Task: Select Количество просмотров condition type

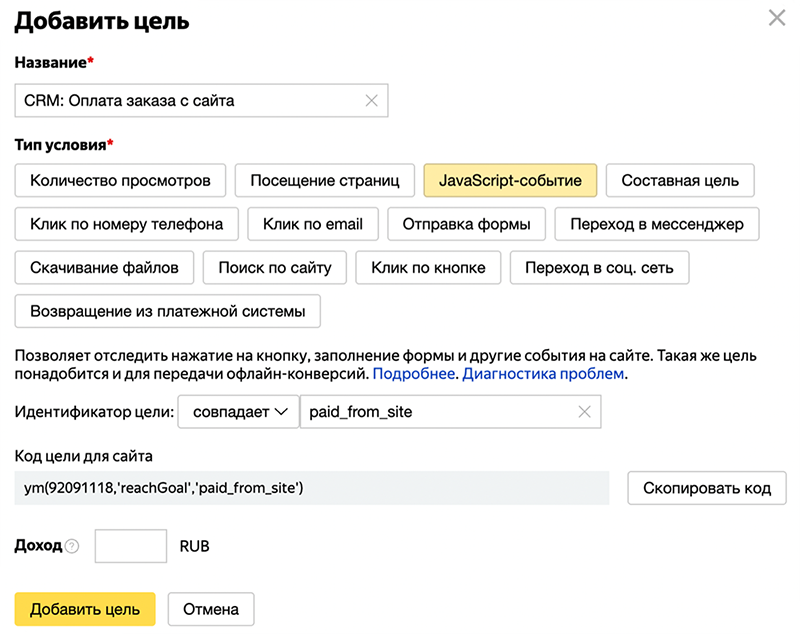Action: (x=121, y=181)
